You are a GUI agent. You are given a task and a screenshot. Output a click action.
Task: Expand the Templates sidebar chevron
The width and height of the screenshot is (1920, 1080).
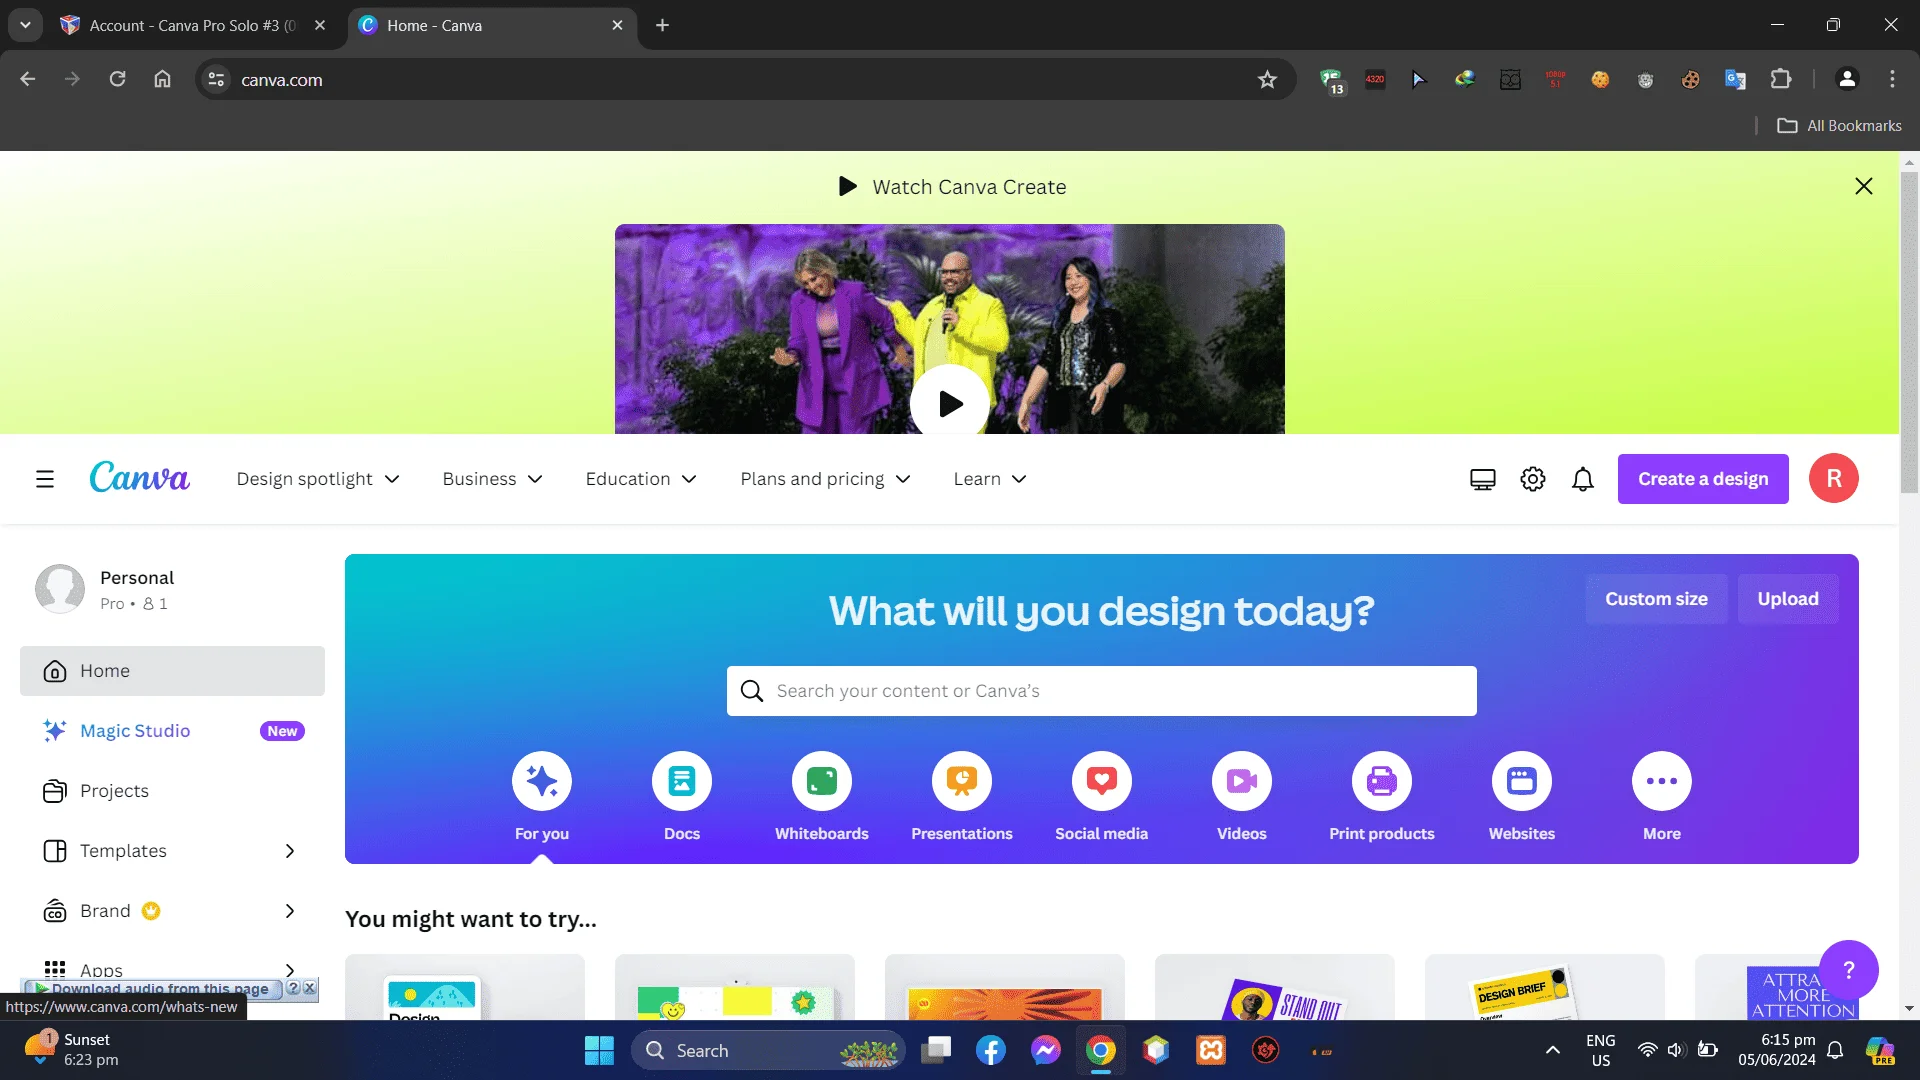point(290,851)
